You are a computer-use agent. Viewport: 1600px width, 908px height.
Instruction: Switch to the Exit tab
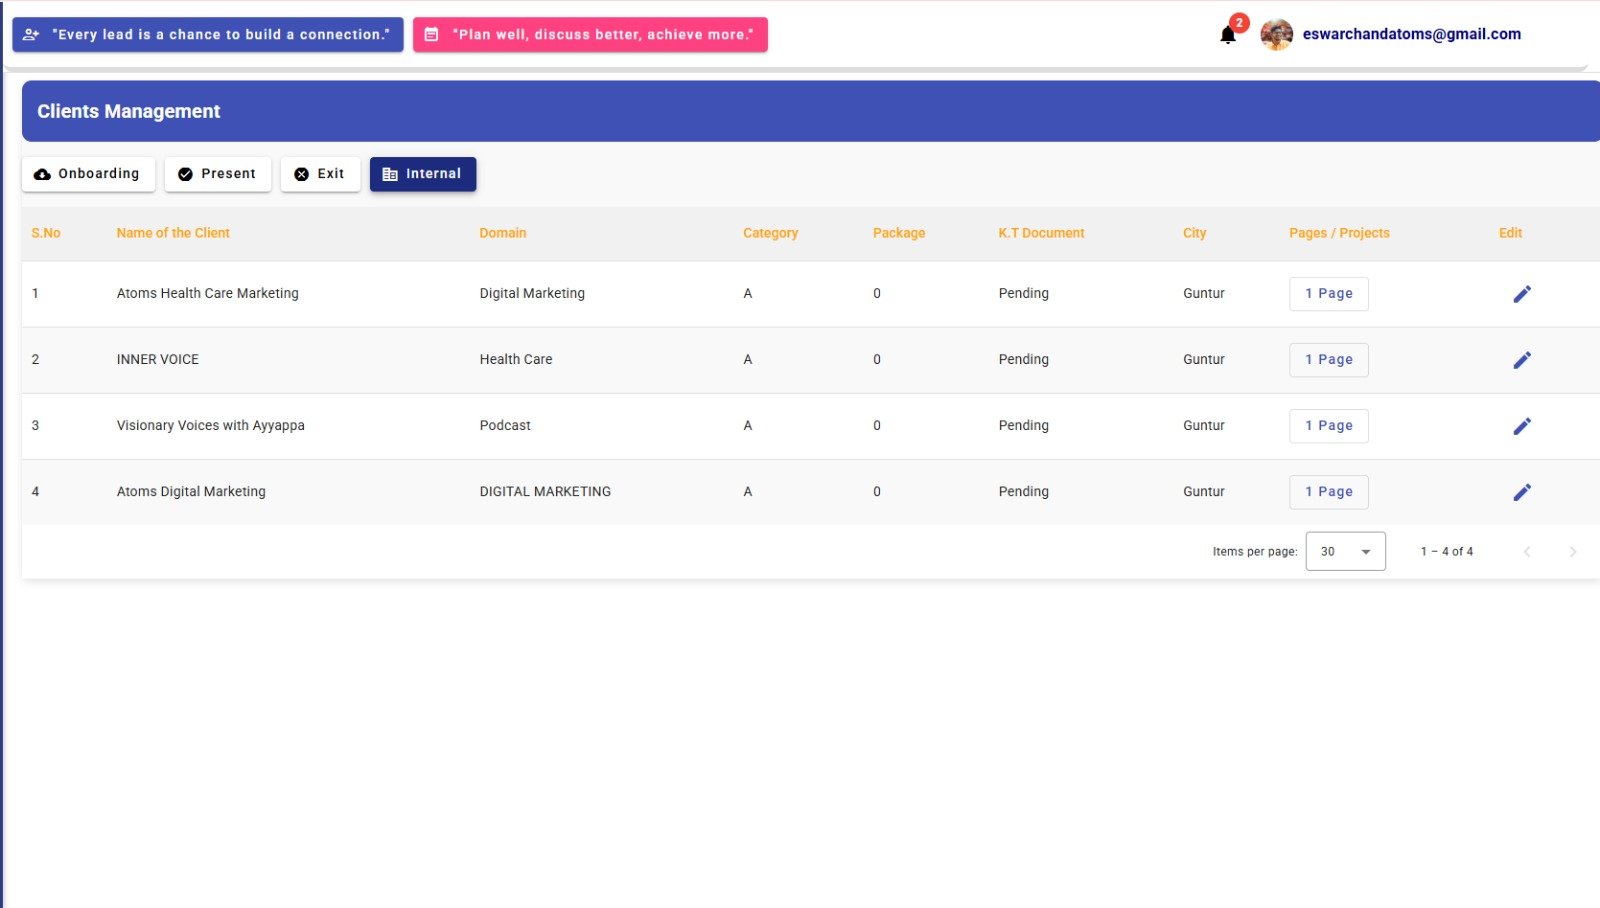[x=320, y=174]
